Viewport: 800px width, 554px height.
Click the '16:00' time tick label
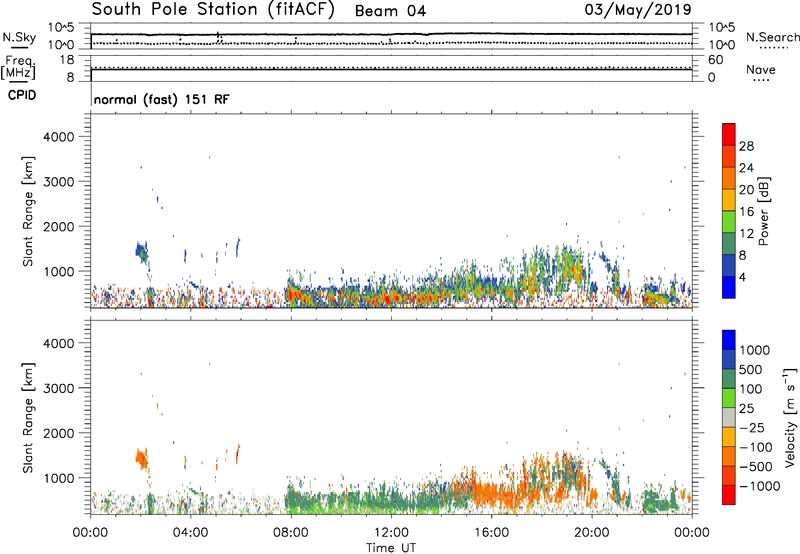click(x=491, y=533)
